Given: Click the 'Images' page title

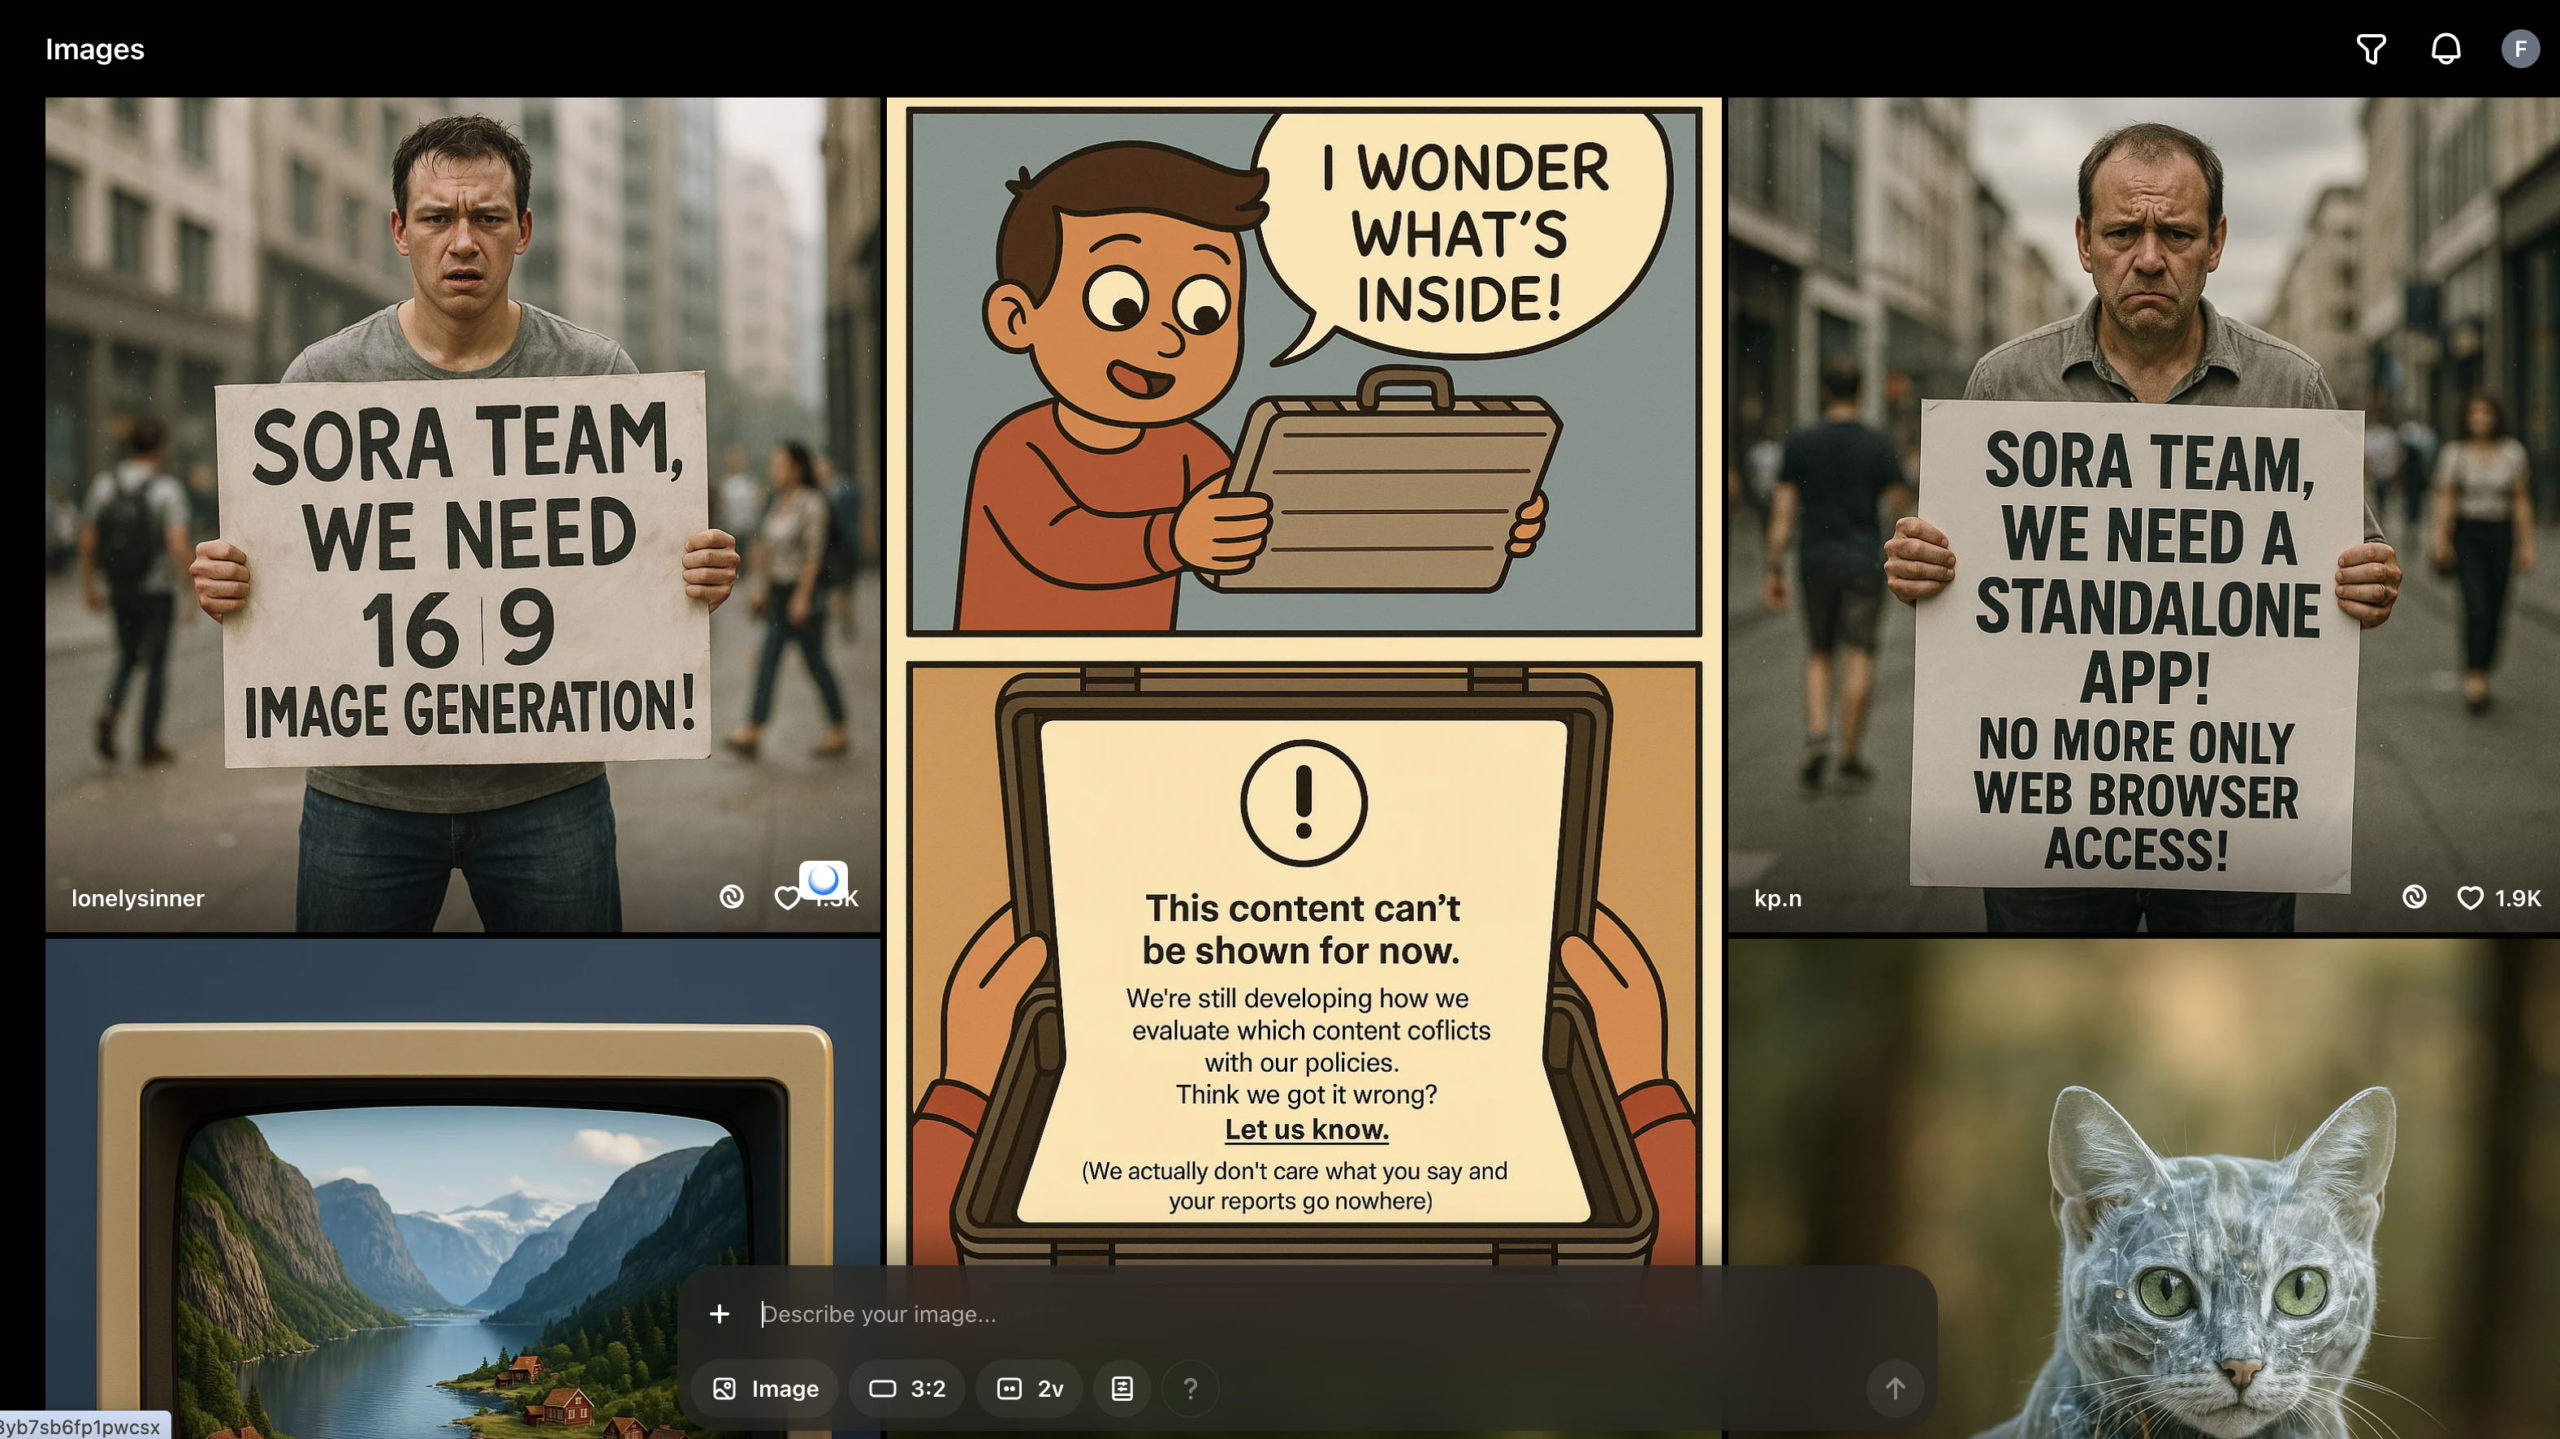Looking at the screenshot, I should (95, 49).
